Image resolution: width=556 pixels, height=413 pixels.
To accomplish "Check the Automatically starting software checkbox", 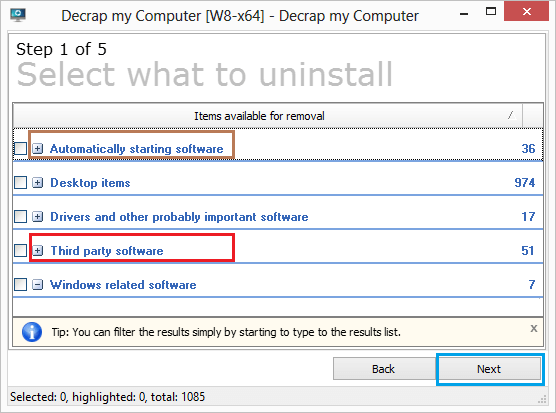I will [21, 149].
